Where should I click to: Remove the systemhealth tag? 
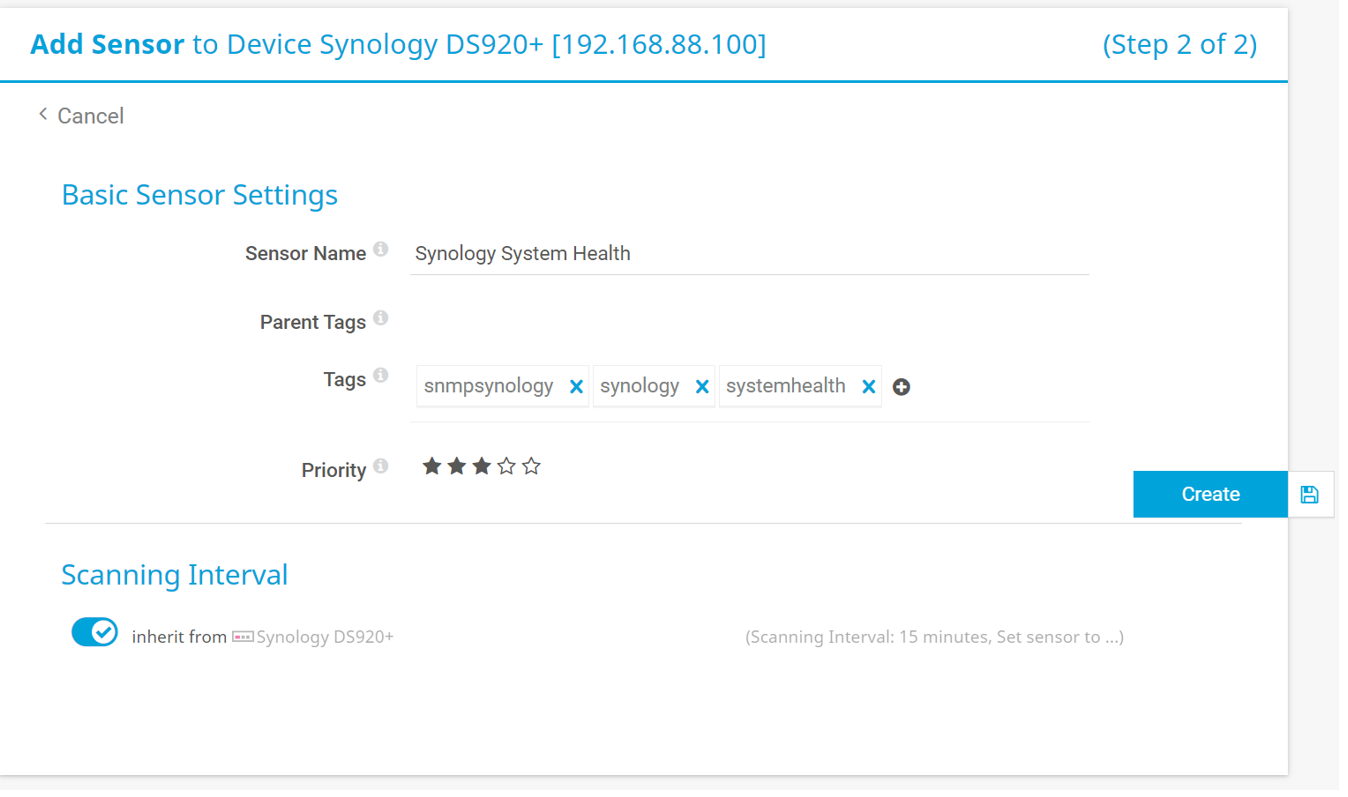[867, 385]
